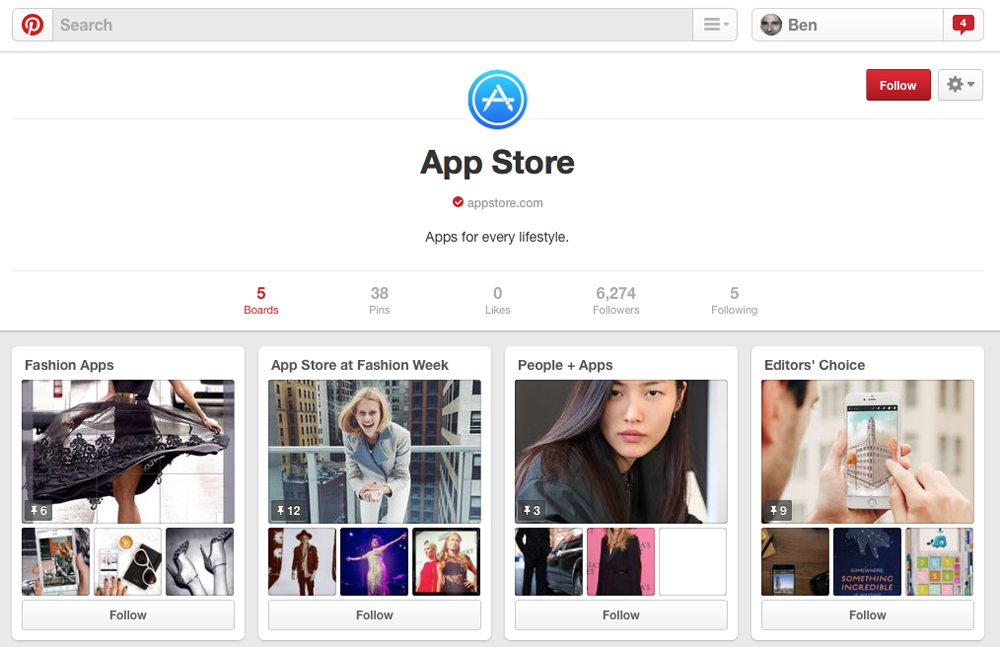The height and width of the screenshot is (647, 1000).
Task: Select the Followers tab
Action: pos(615,300)
